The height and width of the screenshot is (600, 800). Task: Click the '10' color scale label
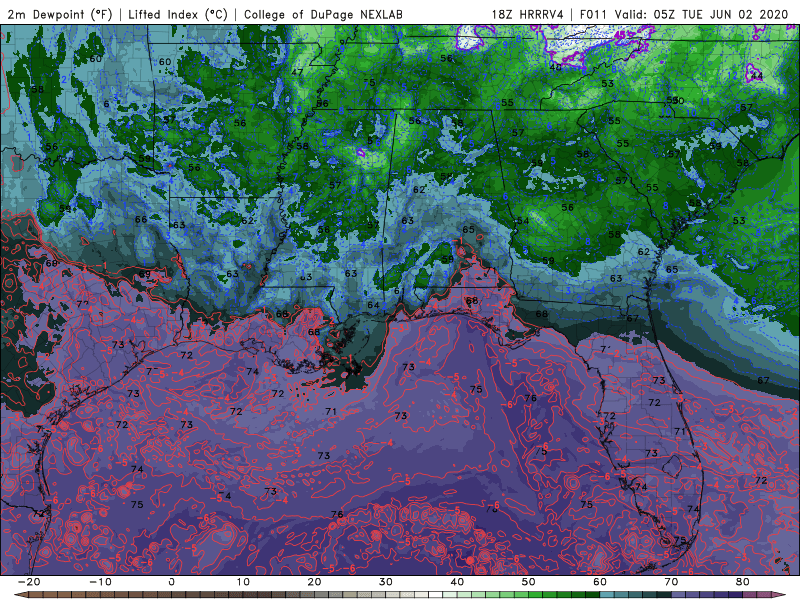pyautogui.click(x=243, y=582)
